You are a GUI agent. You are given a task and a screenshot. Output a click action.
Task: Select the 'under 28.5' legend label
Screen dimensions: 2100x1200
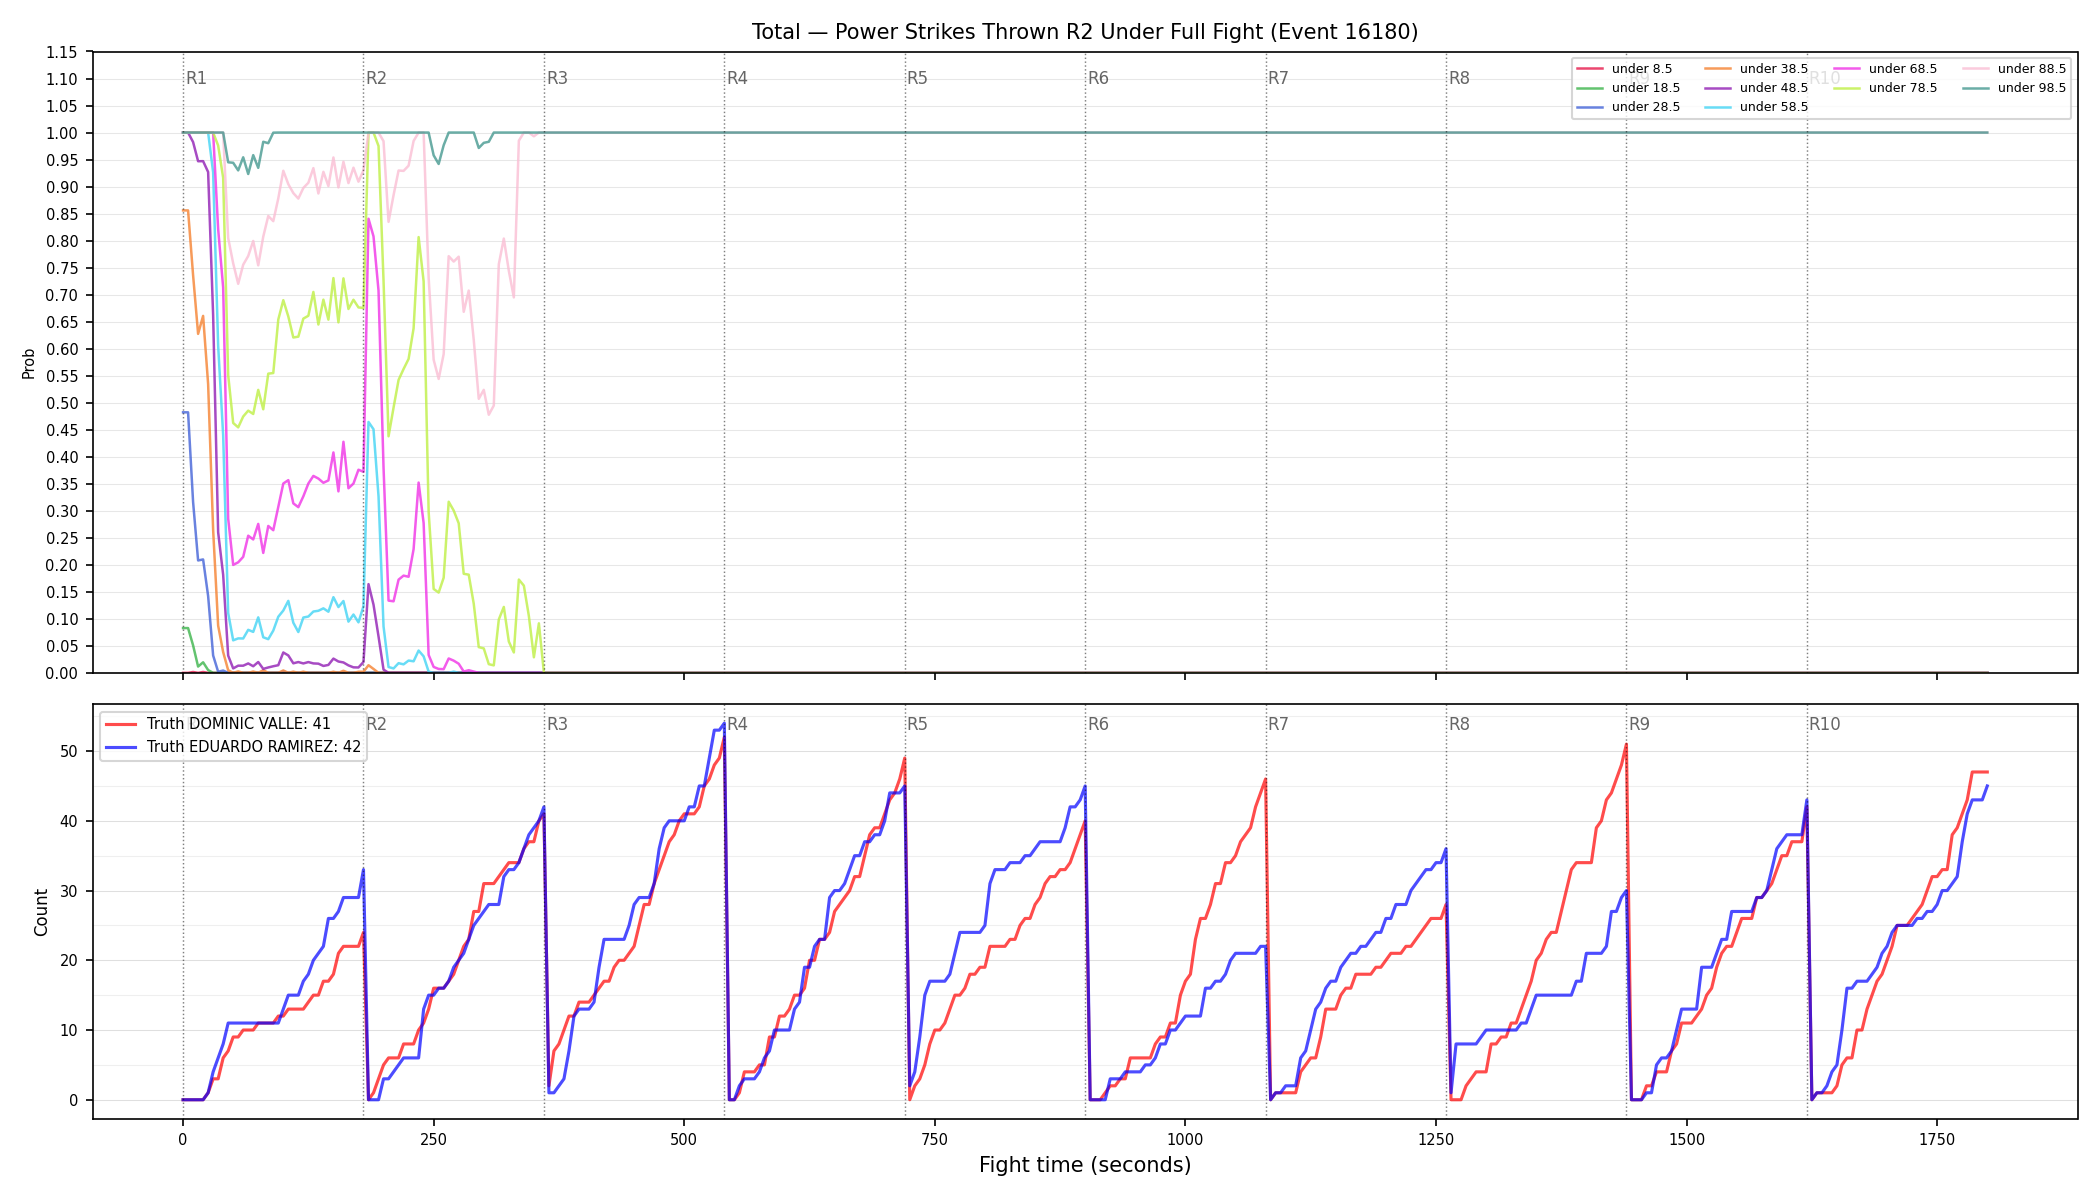pyautogui.click(x=1646, y=107)
